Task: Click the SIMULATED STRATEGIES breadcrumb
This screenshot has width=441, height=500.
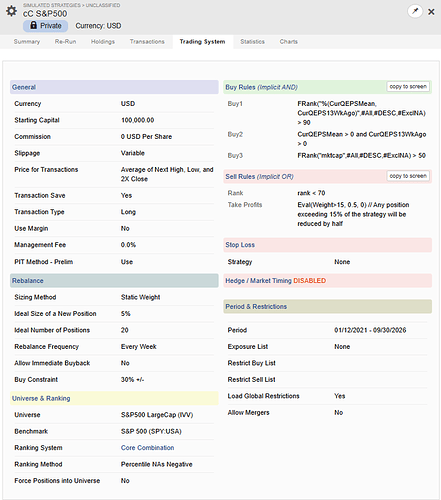Action: tap(52, 5)
